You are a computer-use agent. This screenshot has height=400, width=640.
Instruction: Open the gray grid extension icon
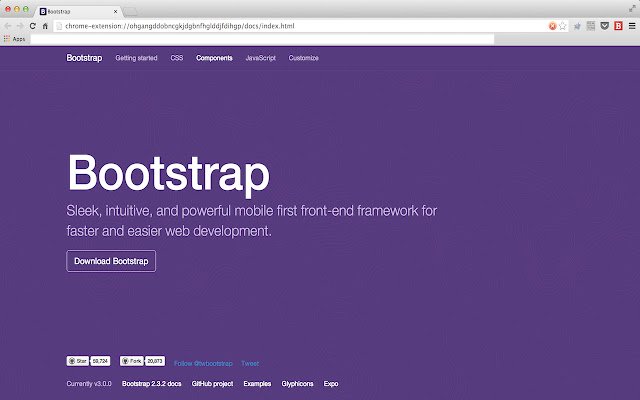pyautogui.click(x=591, y=26)
